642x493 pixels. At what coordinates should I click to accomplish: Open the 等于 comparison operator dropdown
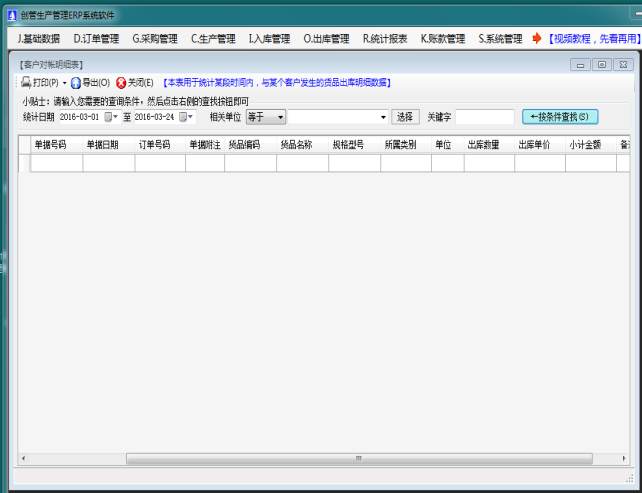pos(281,117)
